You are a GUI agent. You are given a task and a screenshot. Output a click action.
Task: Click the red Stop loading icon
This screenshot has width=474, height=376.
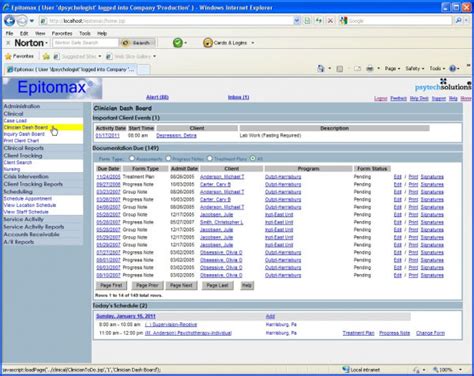(x=330, y=21)
